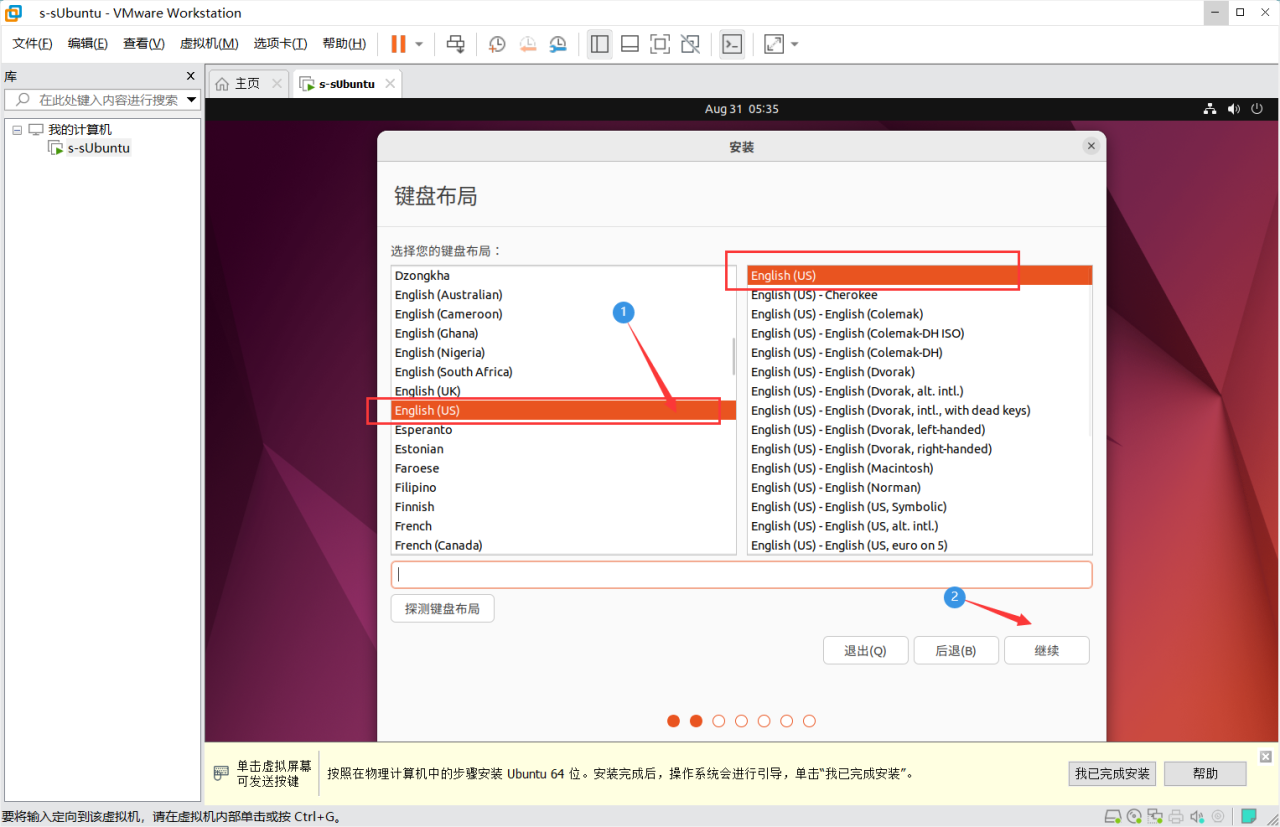Open the 文件(F) menu
This screenshot has width=1280, height=827.
tap(32, 44)
